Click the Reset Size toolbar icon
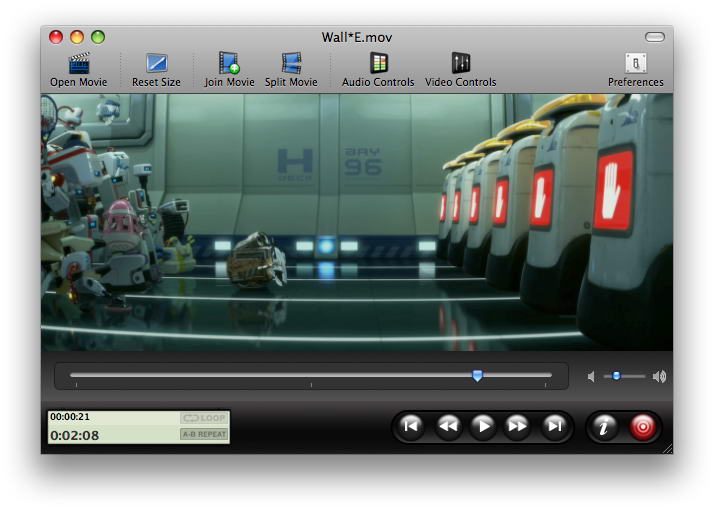 click(156, 64)
